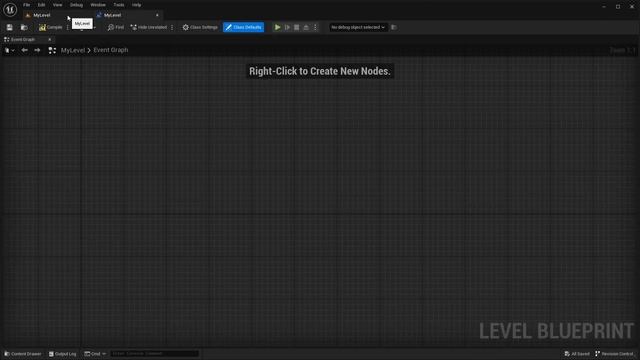This screenshot has width=640, height=360.
Task: Open the Output Log
Action: [62, 354]
